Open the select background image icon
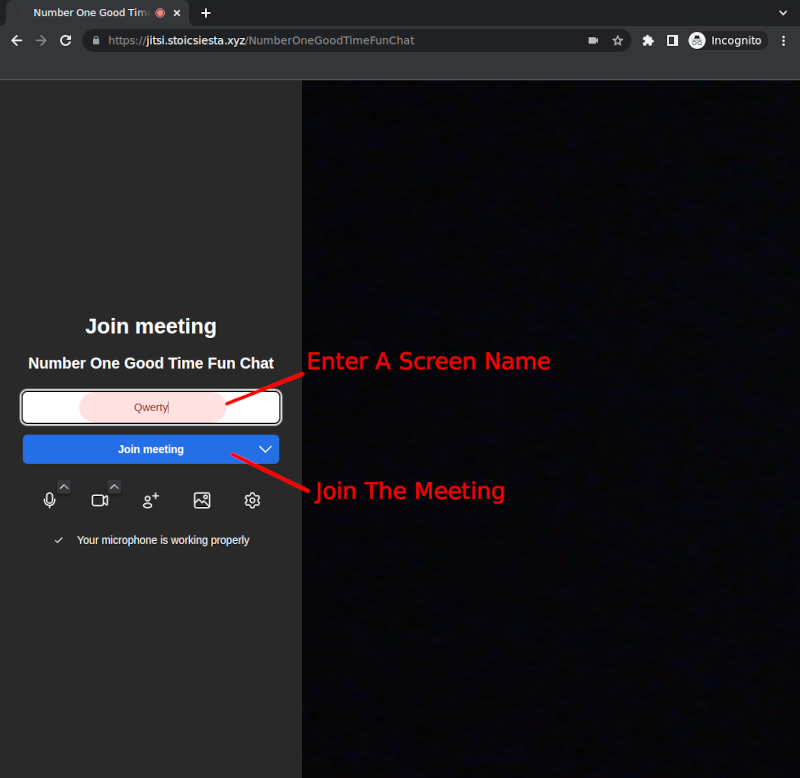800x778 pixels. click(202, 500)
